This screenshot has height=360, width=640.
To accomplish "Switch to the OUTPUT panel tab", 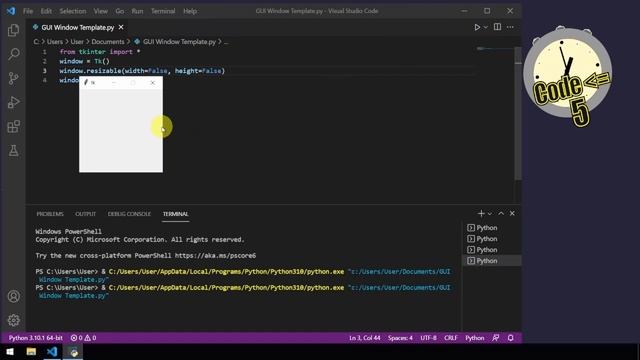I will coord(85,214).
